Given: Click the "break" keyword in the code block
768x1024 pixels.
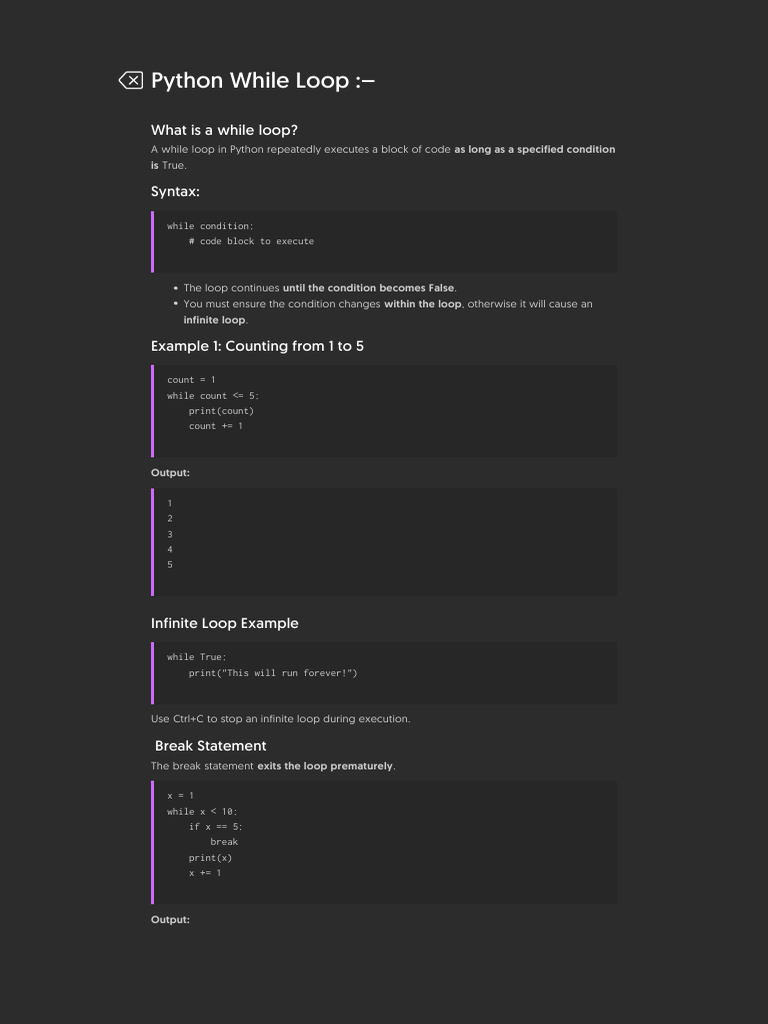Looking at the screenshot, I should (224, 842).
